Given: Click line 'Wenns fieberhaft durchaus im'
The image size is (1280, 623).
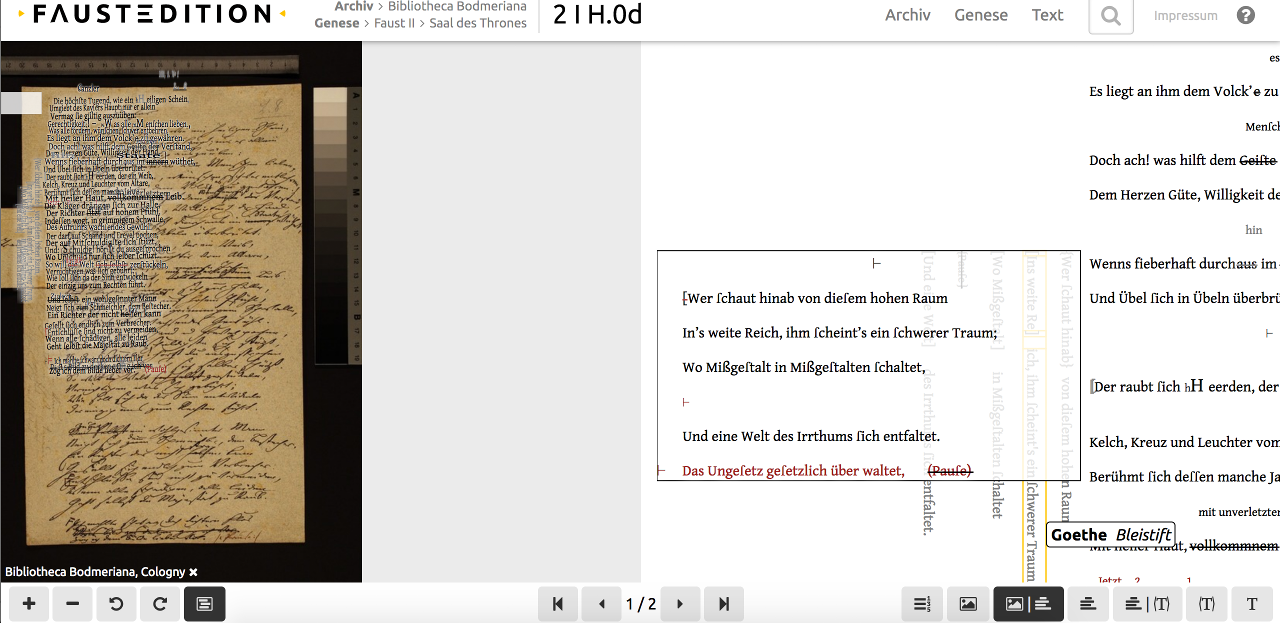Looking at the screenshot, I should click(x=1184, y=264).
